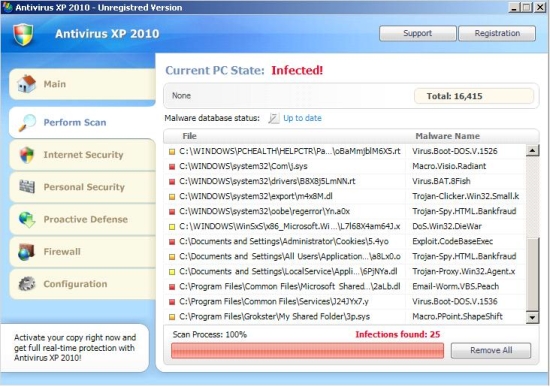The height and width of the screenshot is (387, 550).
Task: Click red marker beside Com\j.sys
Action: point(172,167)
